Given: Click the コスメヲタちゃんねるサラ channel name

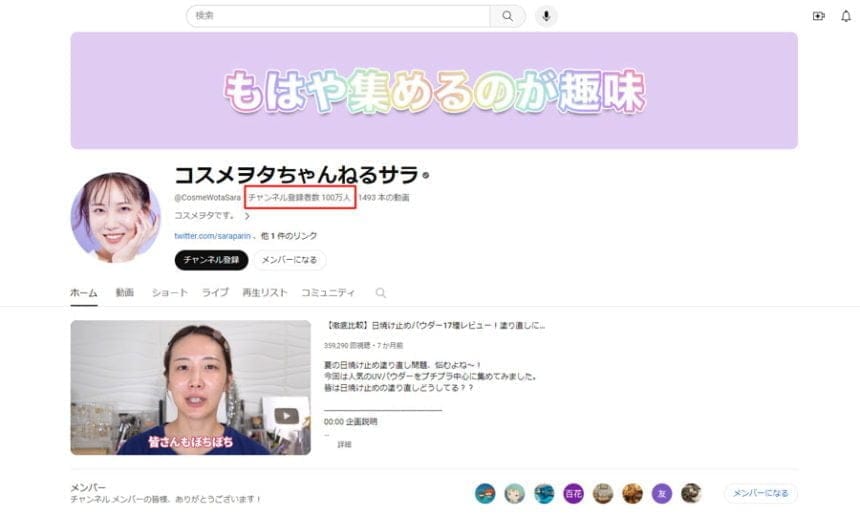Looking at the screenshot, I should 297,175.
